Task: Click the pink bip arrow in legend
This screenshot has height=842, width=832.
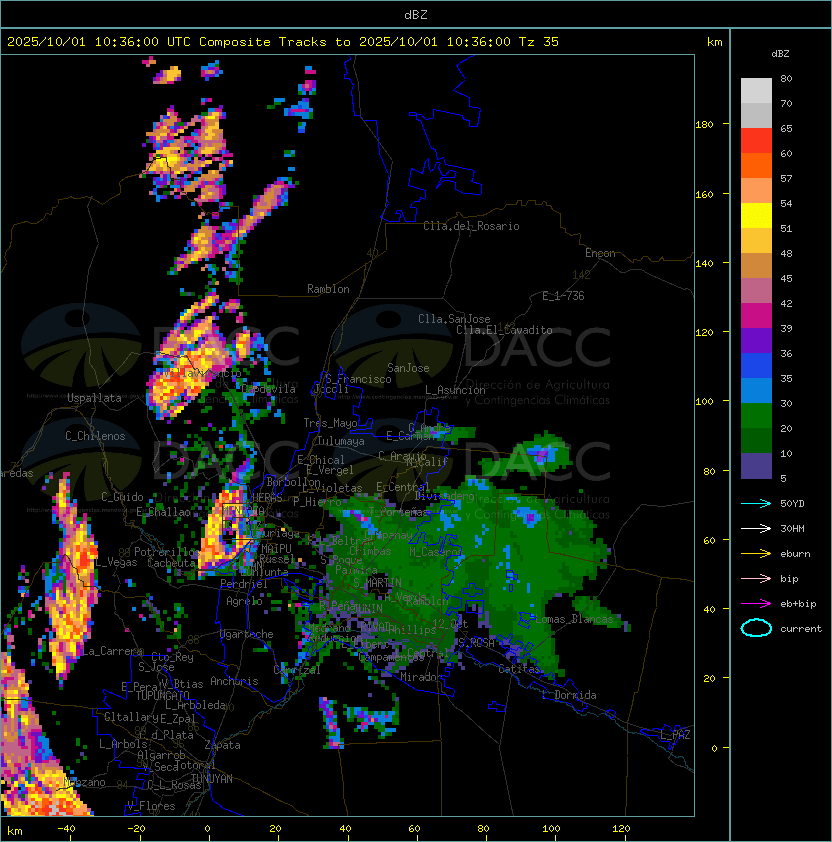Action: click(x=756, y=578)
